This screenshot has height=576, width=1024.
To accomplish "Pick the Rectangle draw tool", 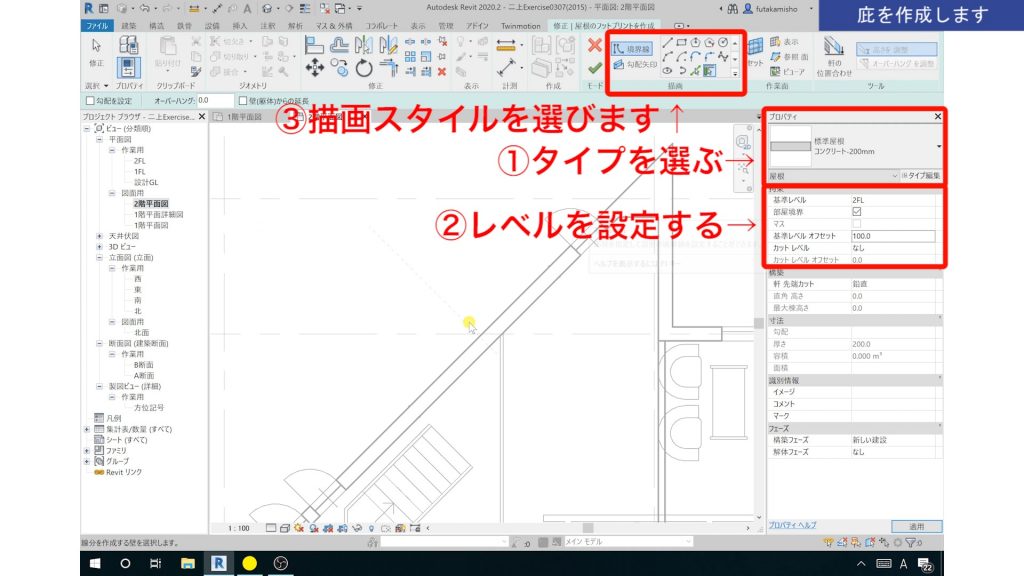I will tap(683, 42).
